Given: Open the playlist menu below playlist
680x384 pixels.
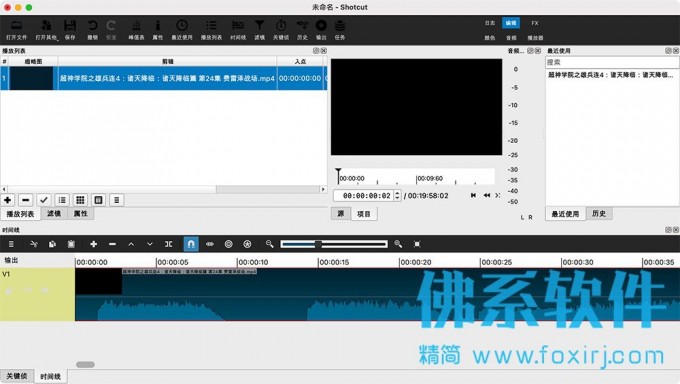Looking at the screenshot, I should 116,200.
